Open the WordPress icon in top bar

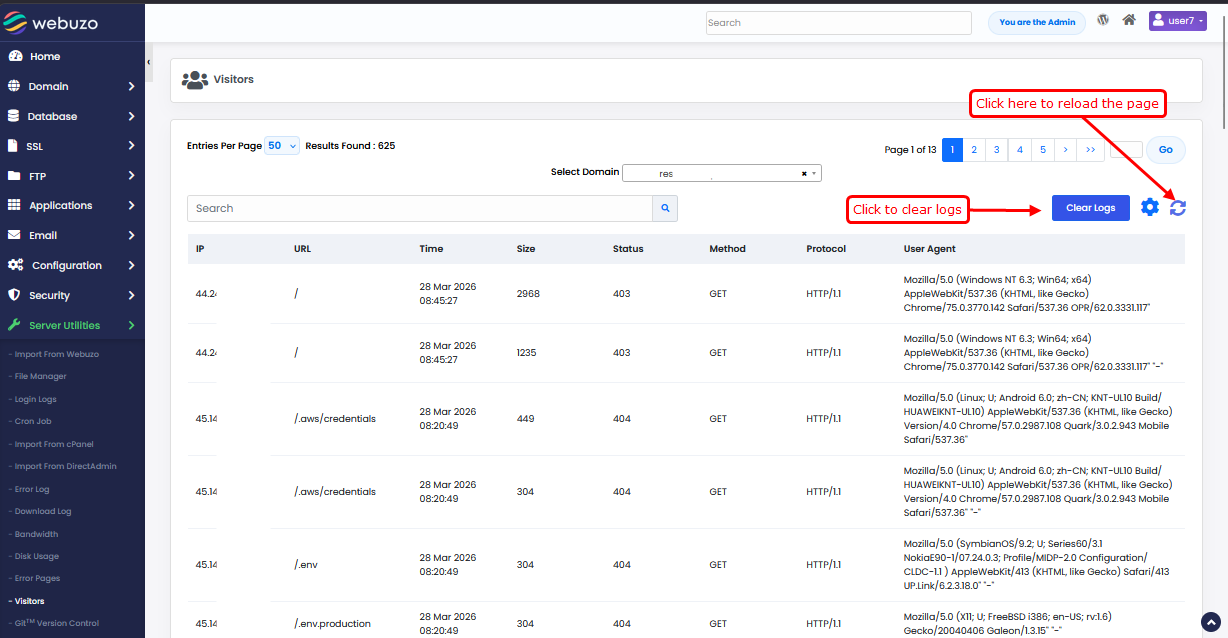click(x=1104, y=20)
